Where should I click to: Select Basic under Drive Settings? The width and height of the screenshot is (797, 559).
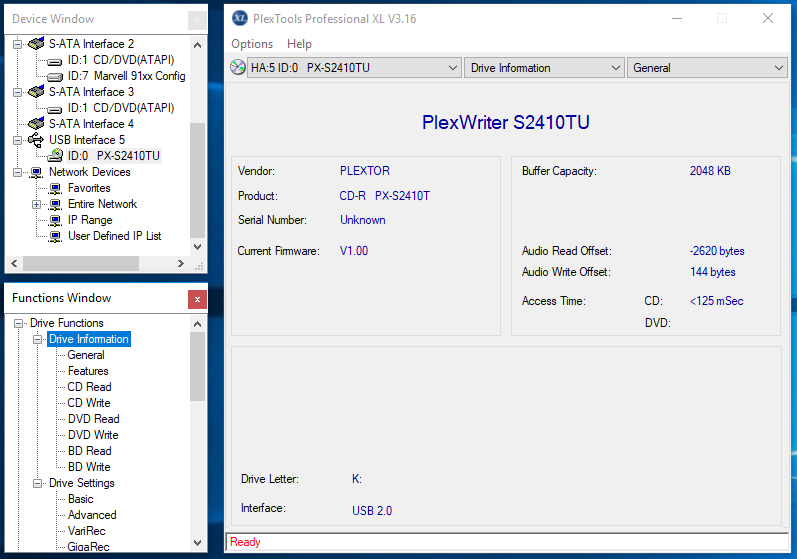[80, 499]
